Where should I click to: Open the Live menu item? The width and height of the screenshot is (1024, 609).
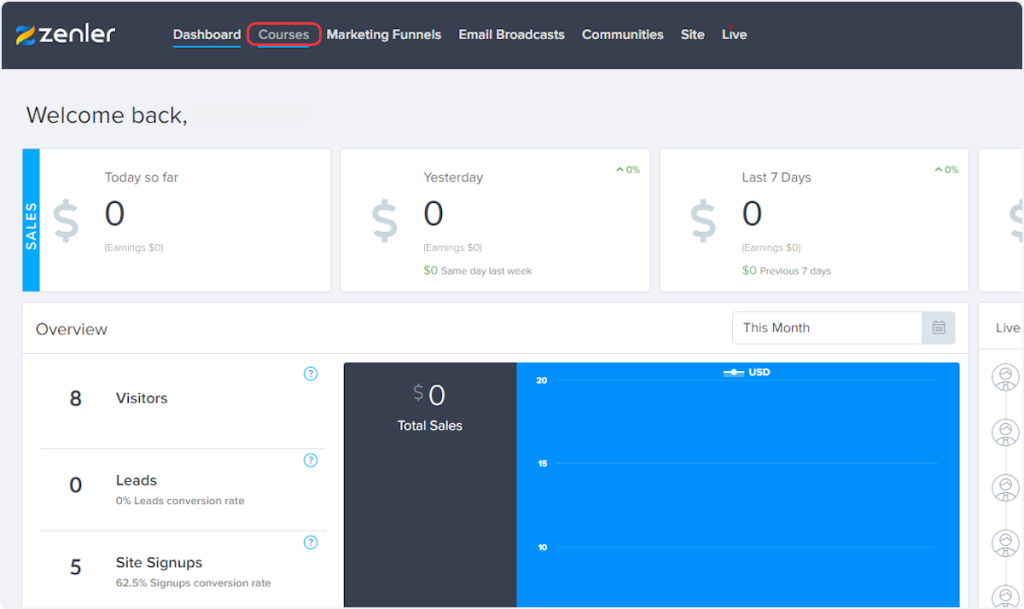tap(734, 35)
